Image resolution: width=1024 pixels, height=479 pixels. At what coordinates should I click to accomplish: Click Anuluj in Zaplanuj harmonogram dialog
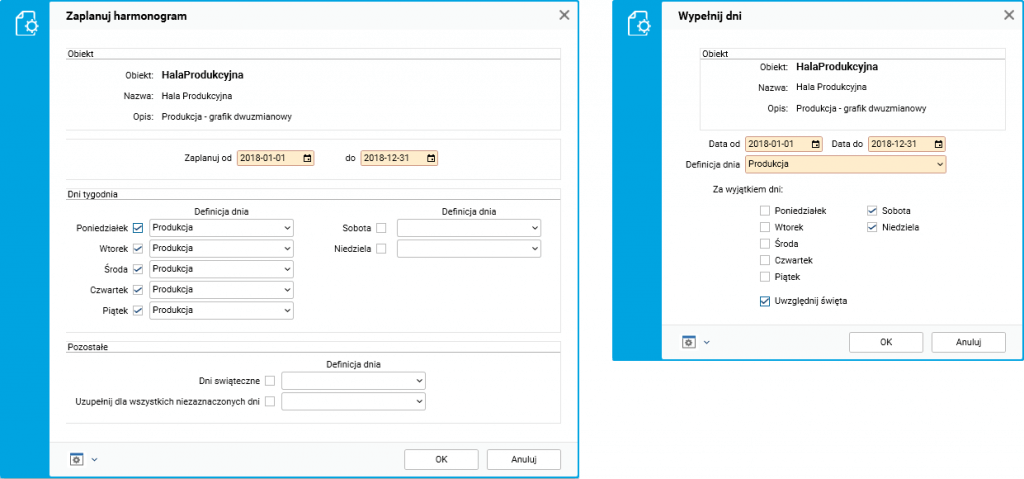[524, 459]
